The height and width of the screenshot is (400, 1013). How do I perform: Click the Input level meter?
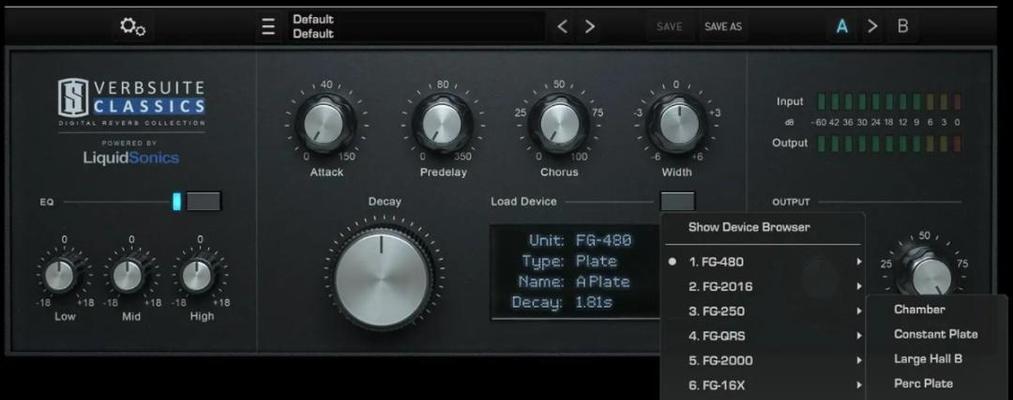pos(889,101)
